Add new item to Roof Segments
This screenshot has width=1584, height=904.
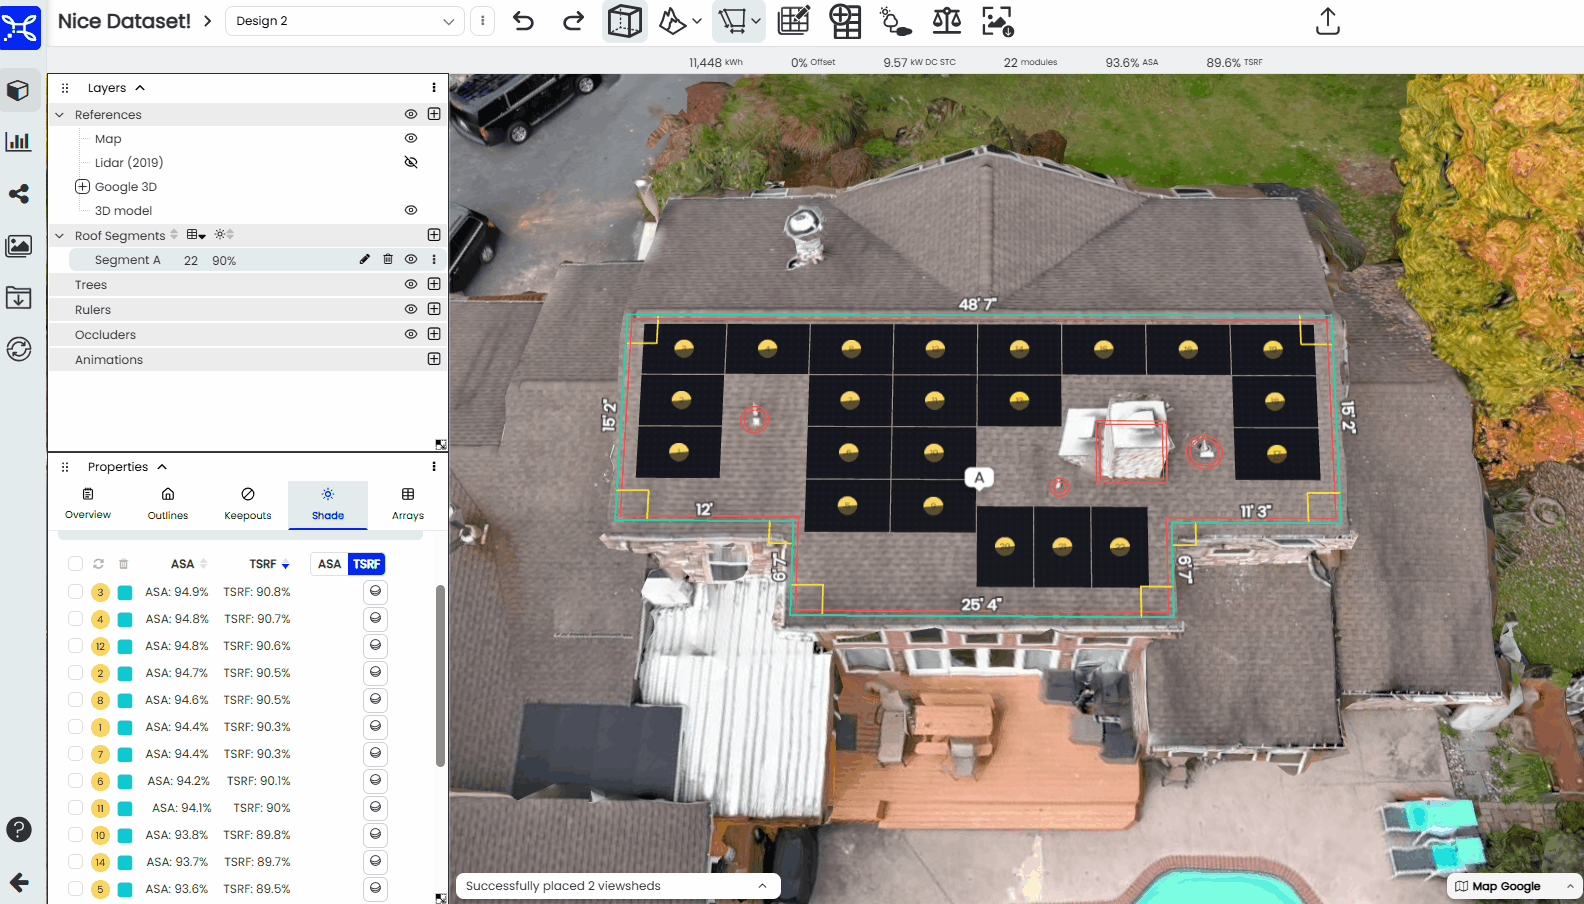[x=434, y=235]
